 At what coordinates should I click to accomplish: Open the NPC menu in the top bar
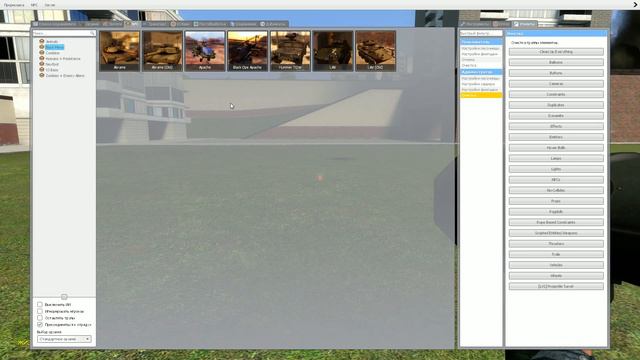click(x=34, y=5)
